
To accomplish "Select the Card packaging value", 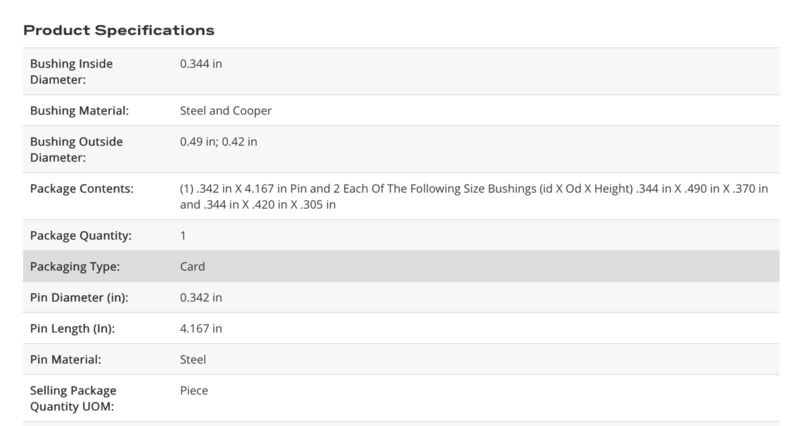I will [x=193, y=267].
